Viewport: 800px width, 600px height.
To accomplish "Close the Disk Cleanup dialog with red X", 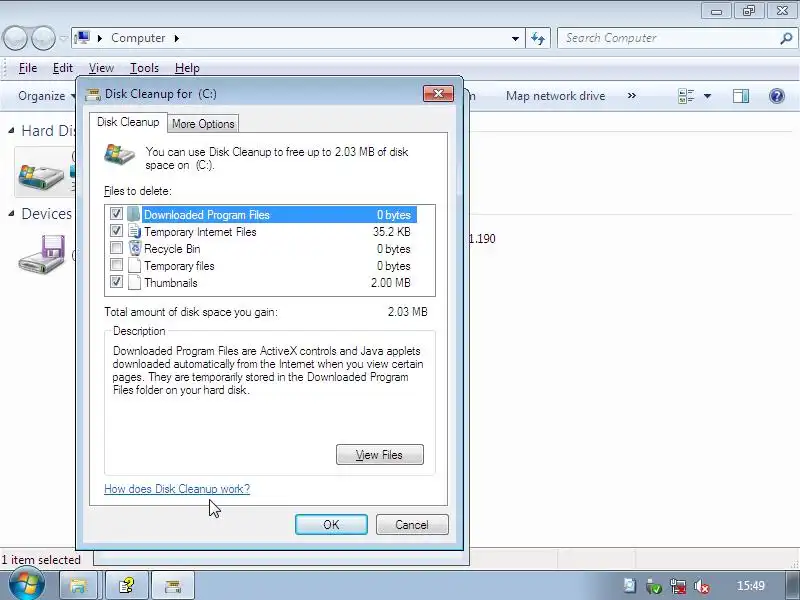I will coord(438,93).
